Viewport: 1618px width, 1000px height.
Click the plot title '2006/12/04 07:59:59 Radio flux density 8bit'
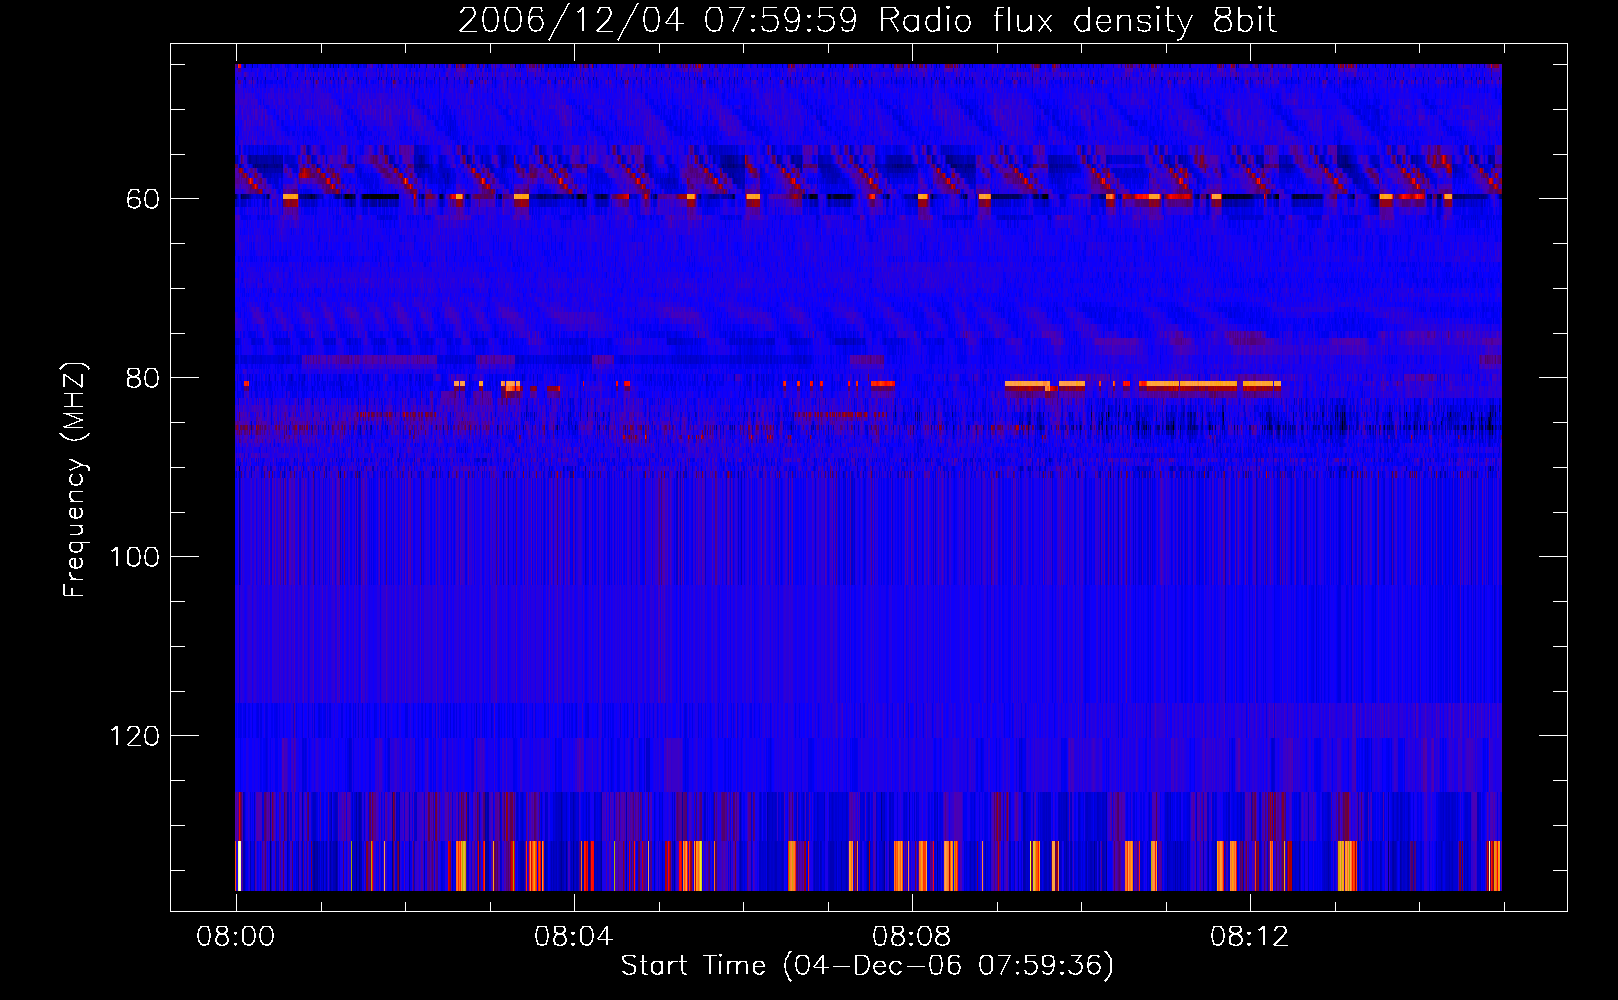point(867,21)
